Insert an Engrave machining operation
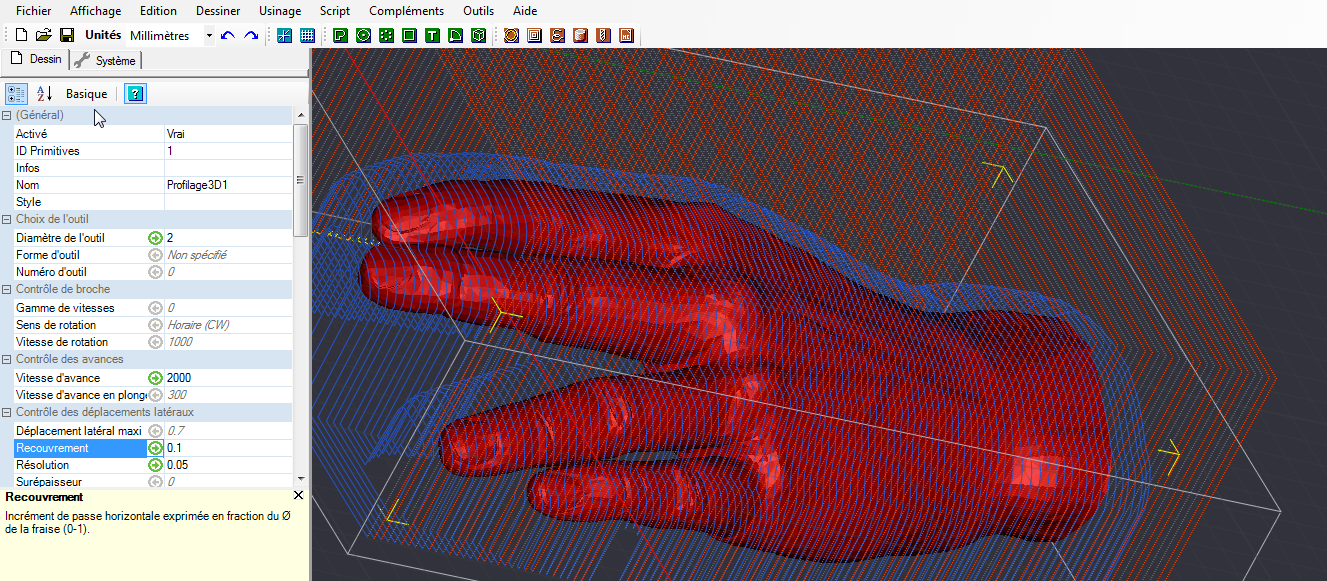Image resolution: width=1327 pixels, height=581 pixels. coord(557,35)
